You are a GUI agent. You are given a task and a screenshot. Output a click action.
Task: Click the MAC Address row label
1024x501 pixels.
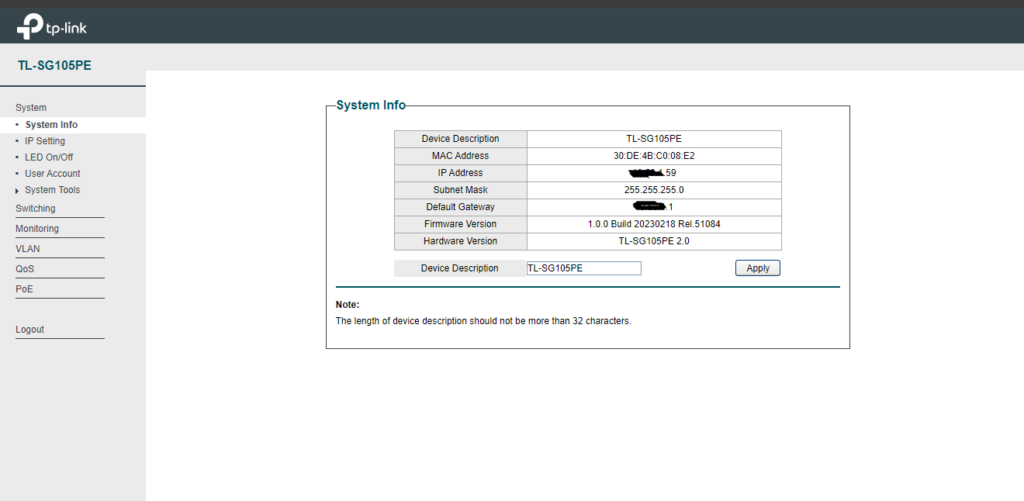pos(460,156)
